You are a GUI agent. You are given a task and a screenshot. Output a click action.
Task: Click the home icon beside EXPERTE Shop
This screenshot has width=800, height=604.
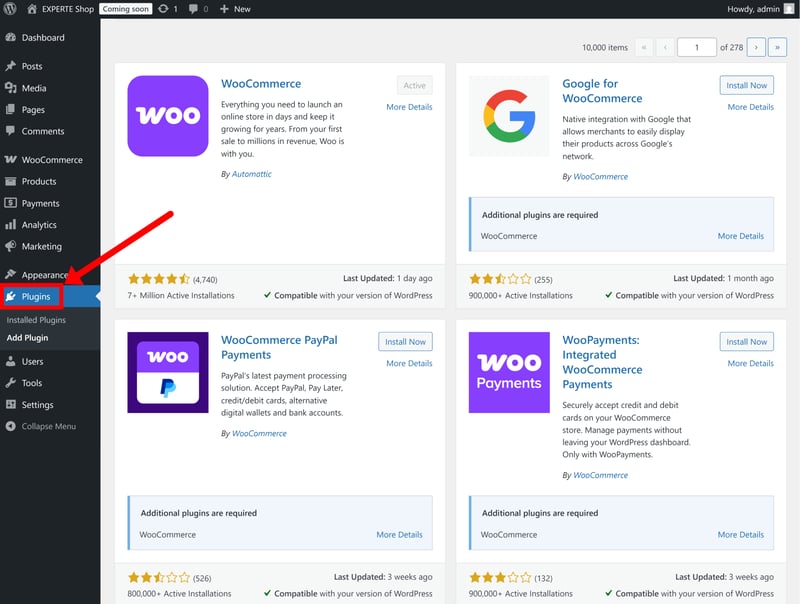[x=32, y=9]
